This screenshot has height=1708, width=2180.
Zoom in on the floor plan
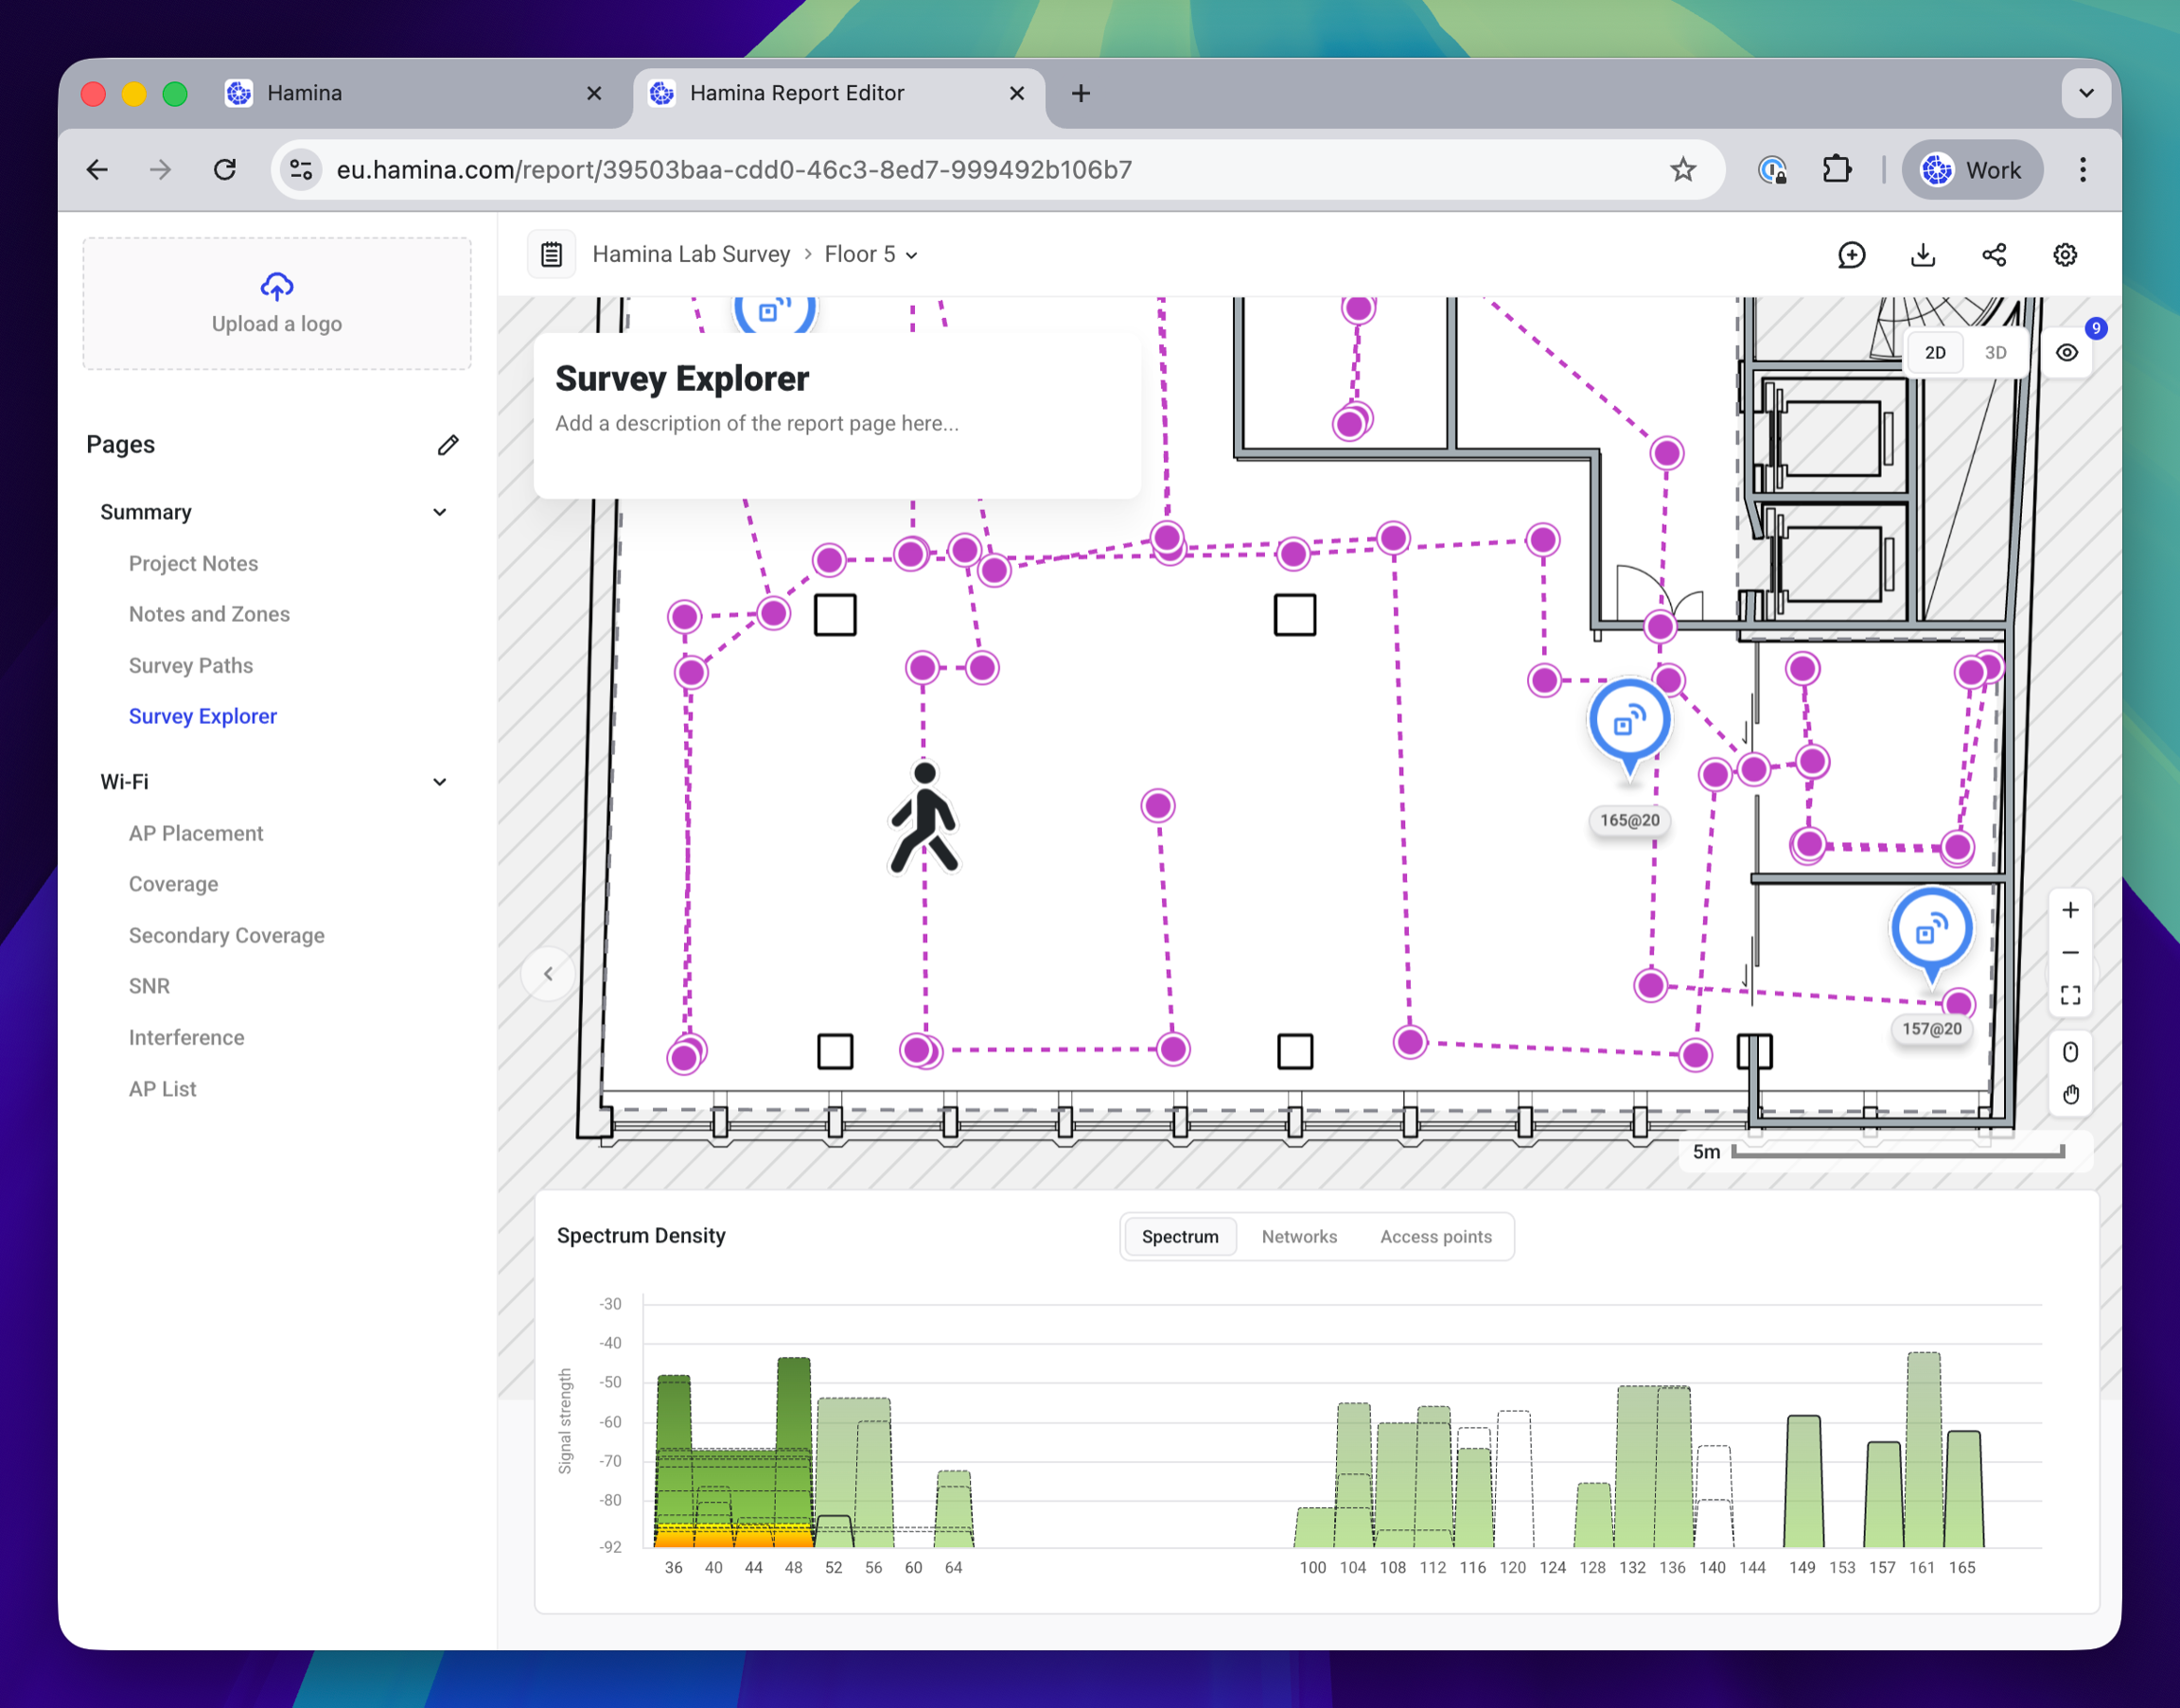click(2070, 910)
